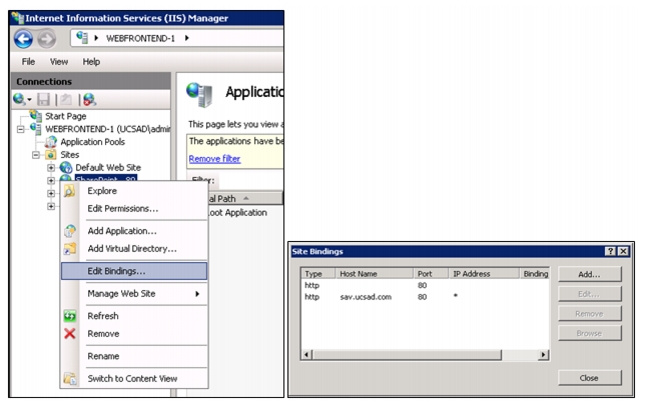The width and height of the screenshot is (648, 408).
Task: Open the Connect icon dropdown arrow
Action: click(29, 100)
